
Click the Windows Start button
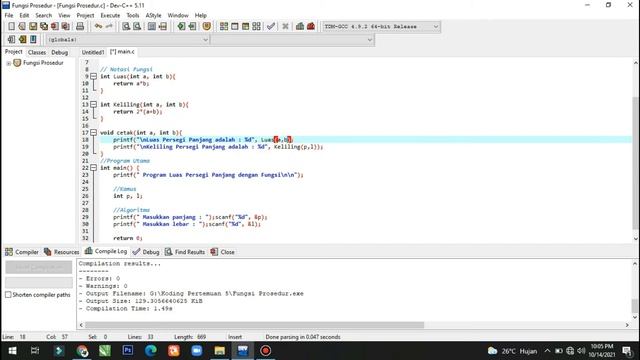click(x=12, y=351)
